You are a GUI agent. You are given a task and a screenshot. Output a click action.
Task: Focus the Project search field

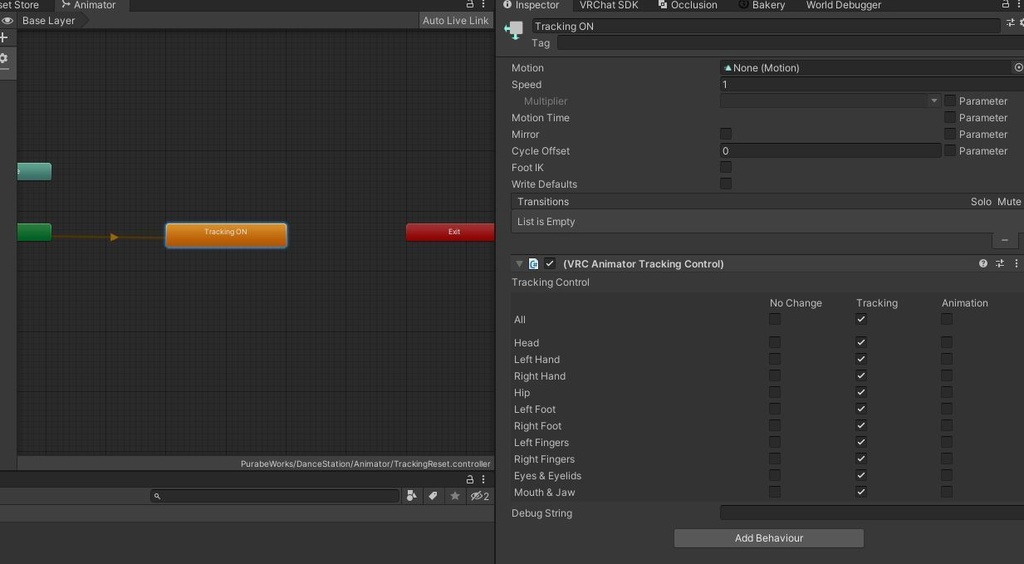(275, 496)
